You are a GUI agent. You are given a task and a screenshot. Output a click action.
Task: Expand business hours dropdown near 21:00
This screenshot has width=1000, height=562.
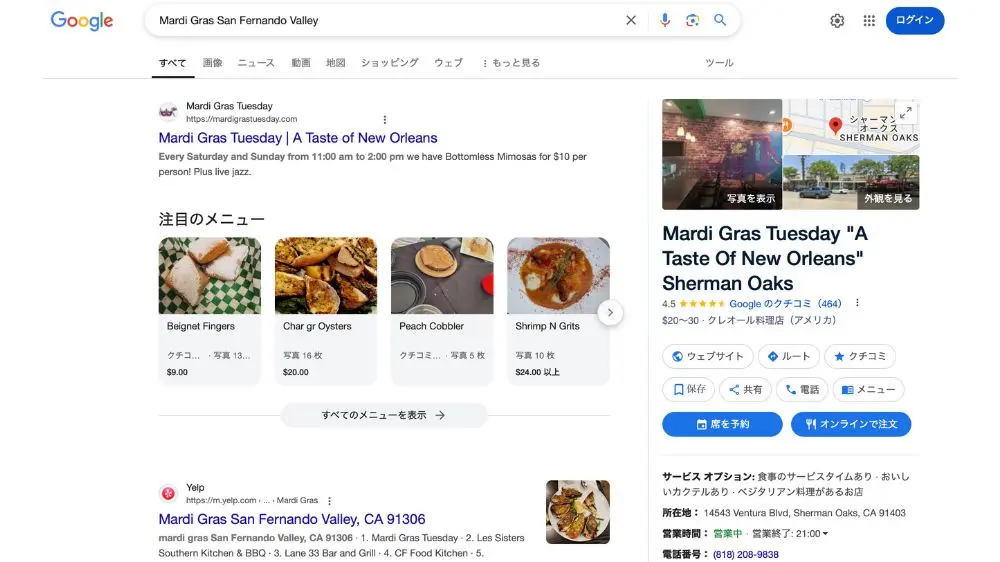coord(825,534)
